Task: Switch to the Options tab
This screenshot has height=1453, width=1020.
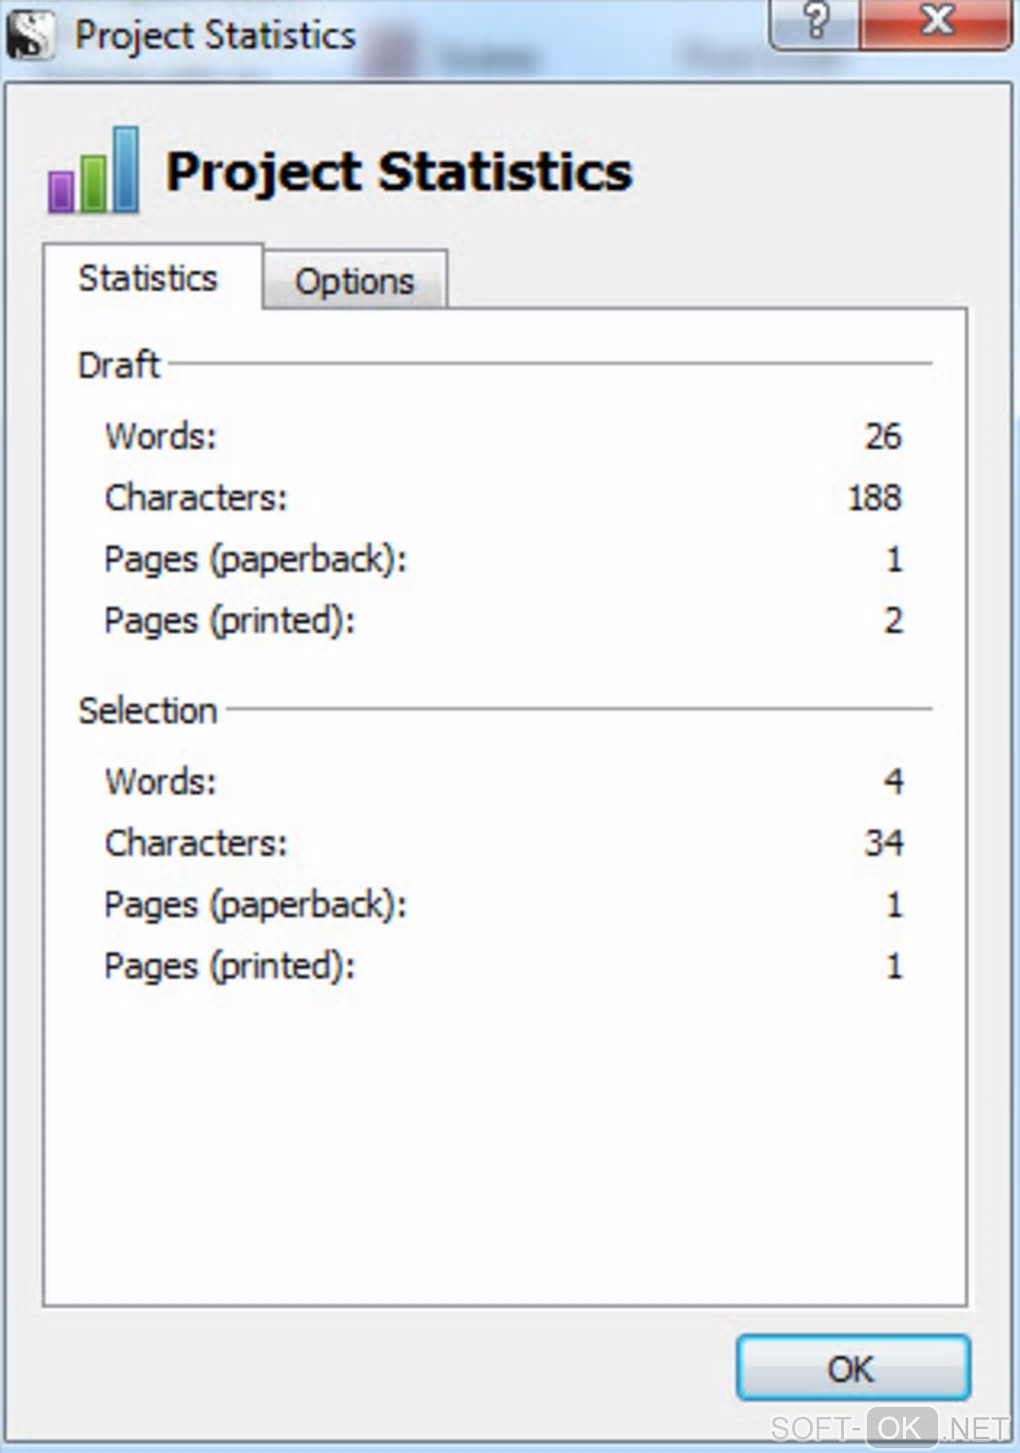Action: point(354,281)
